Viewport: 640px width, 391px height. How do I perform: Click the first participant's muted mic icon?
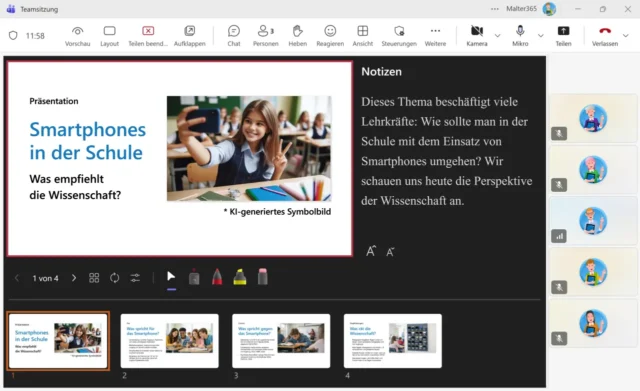[x=559, y=133]
